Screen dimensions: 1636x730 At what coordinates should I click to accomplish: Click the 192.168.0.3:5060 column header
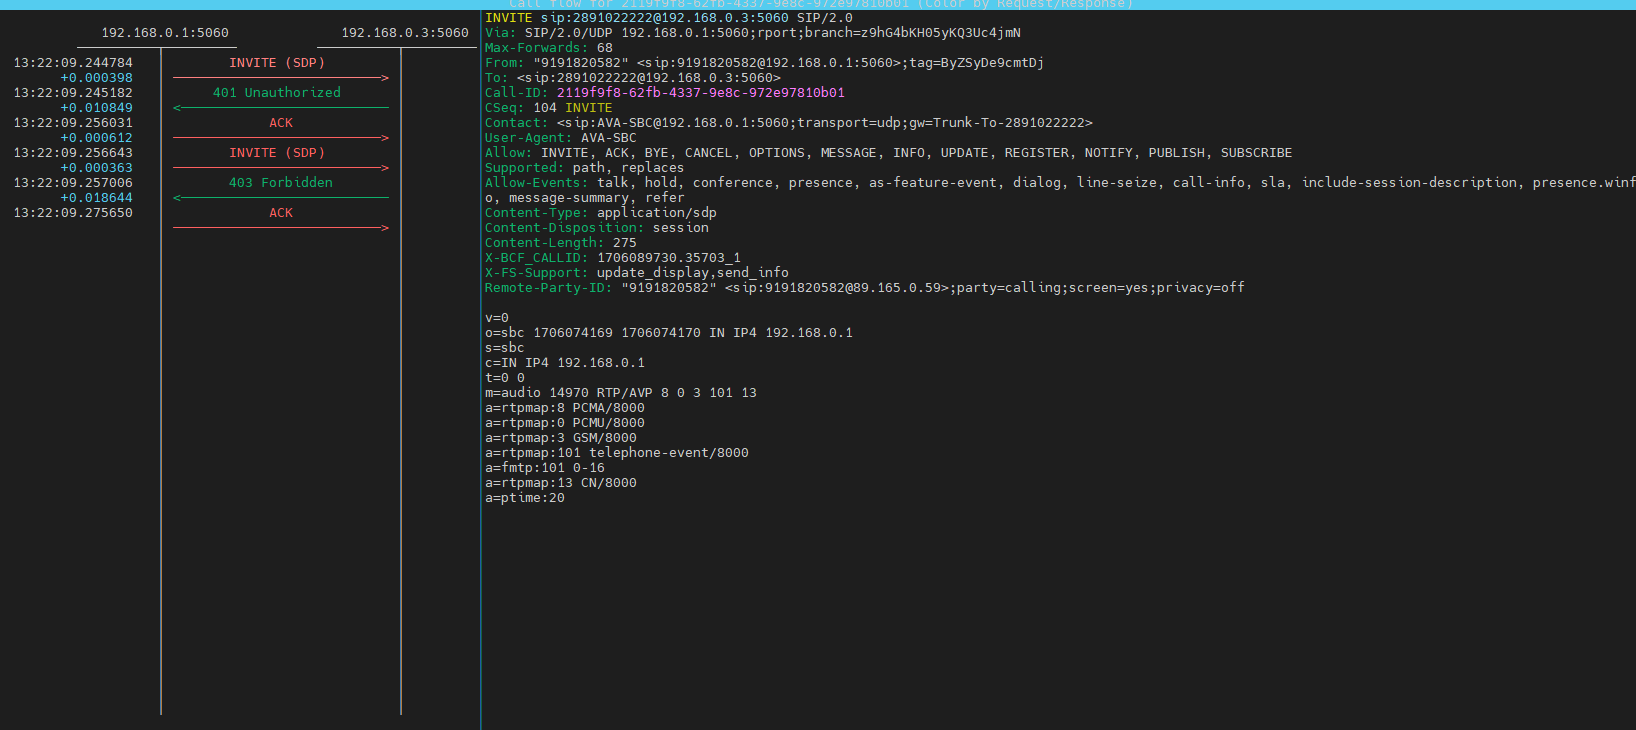point(405,33)
